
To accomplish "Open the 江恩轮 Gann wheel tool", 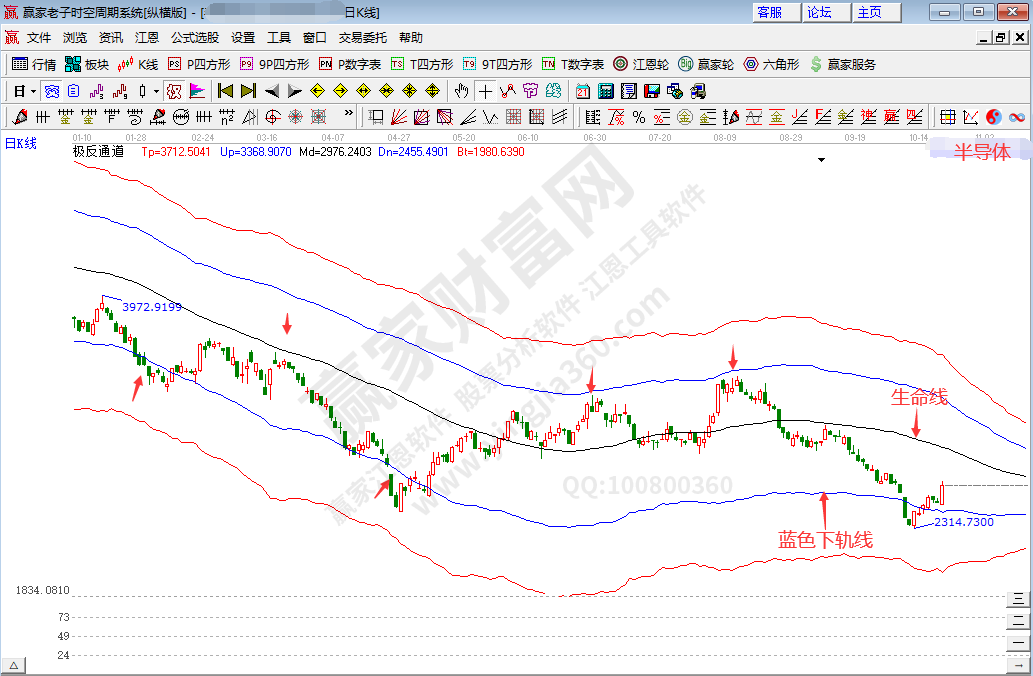I will click(640, 64).
